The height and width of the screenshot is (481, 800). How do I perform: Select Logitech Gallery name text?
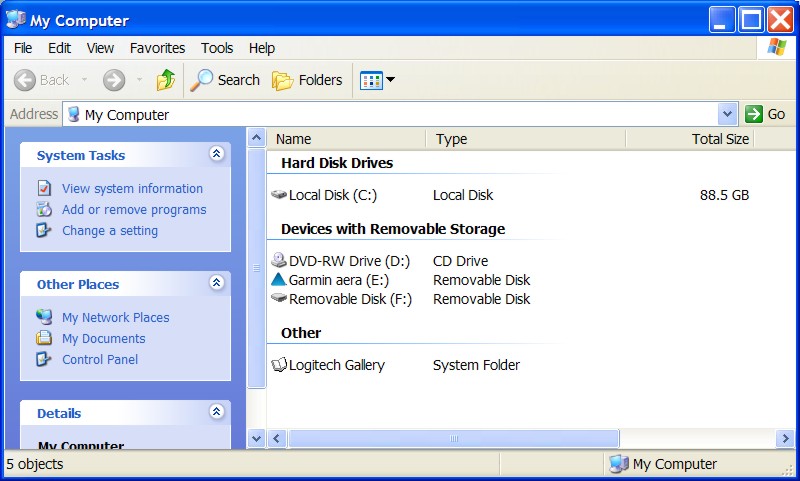(x=337, y=365)
